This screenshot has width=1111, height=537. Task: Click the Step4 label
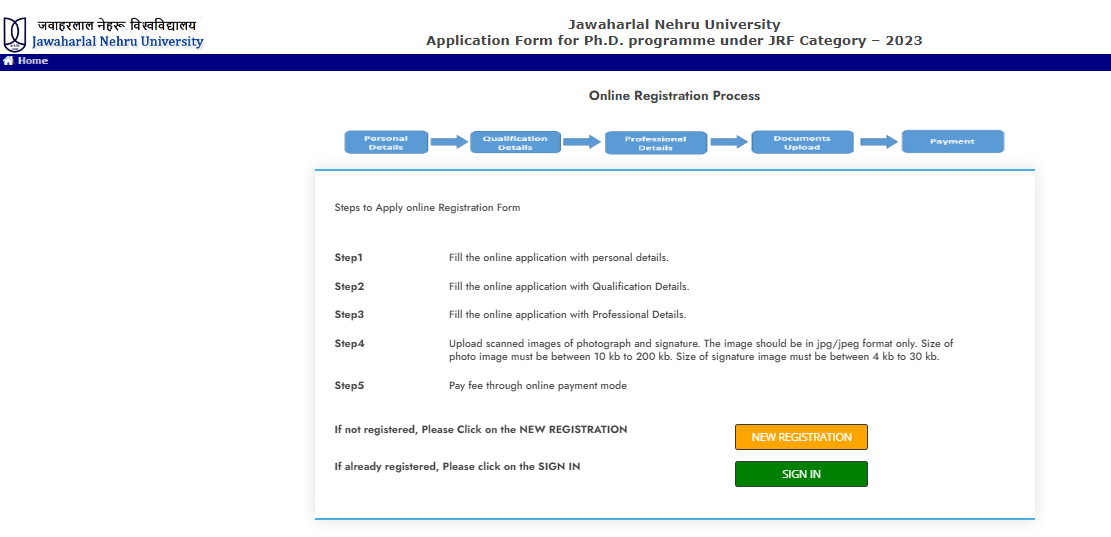coord(349,344)
